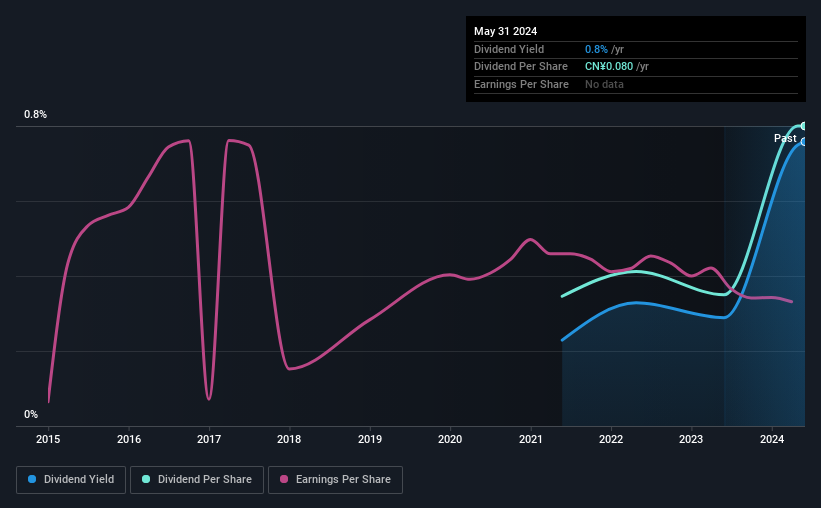The width and height of the screenshot is (821, 508).
Task: Select the blue Dividend Yield endpoint marker
Action: (x=803, y=142)
